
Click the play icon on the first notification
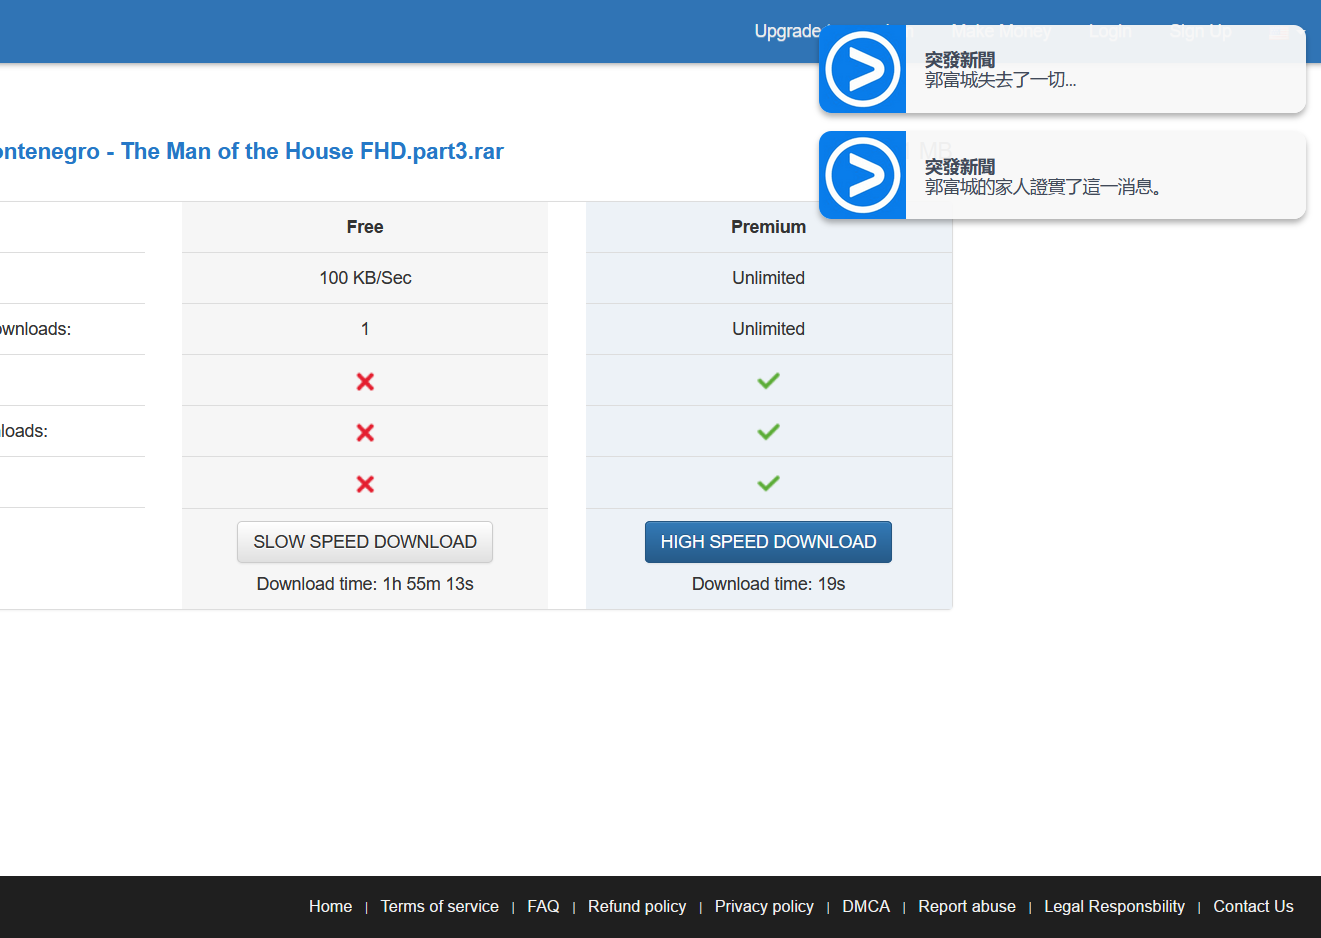[862, 69]
